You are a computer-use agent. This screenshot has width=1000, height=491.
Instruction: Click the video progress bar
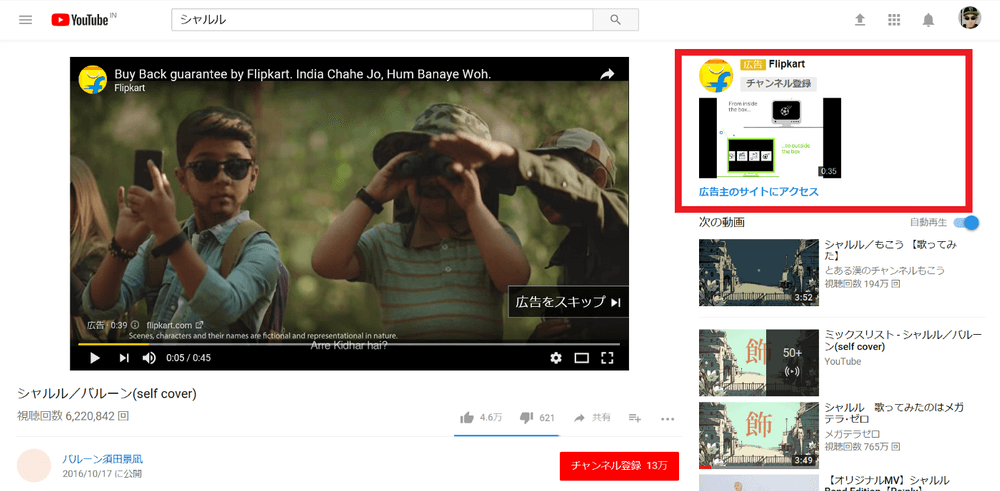pyautogui.click(x=350, y=344)
